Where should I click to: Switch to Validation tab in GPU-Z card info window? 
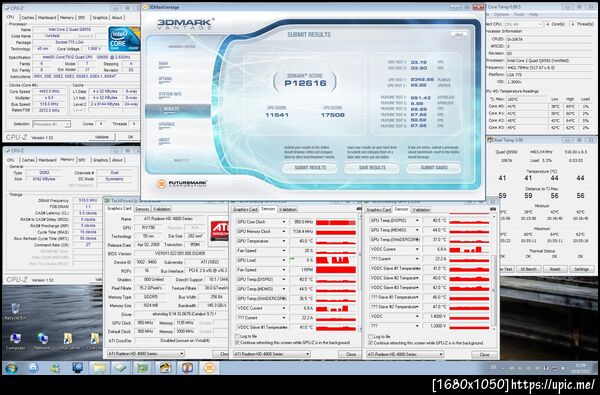pos(162,209)
